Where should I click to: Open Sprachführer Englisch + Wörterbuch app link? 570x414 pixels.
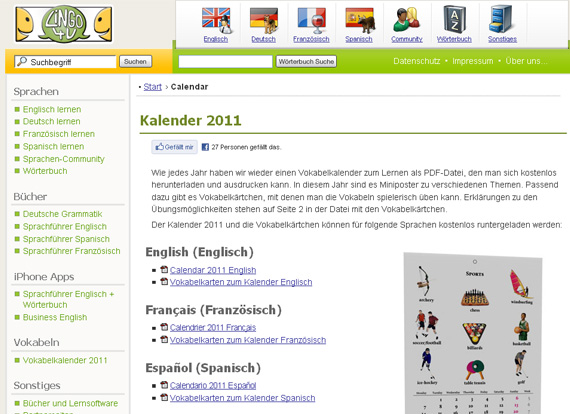click(68, 299)
